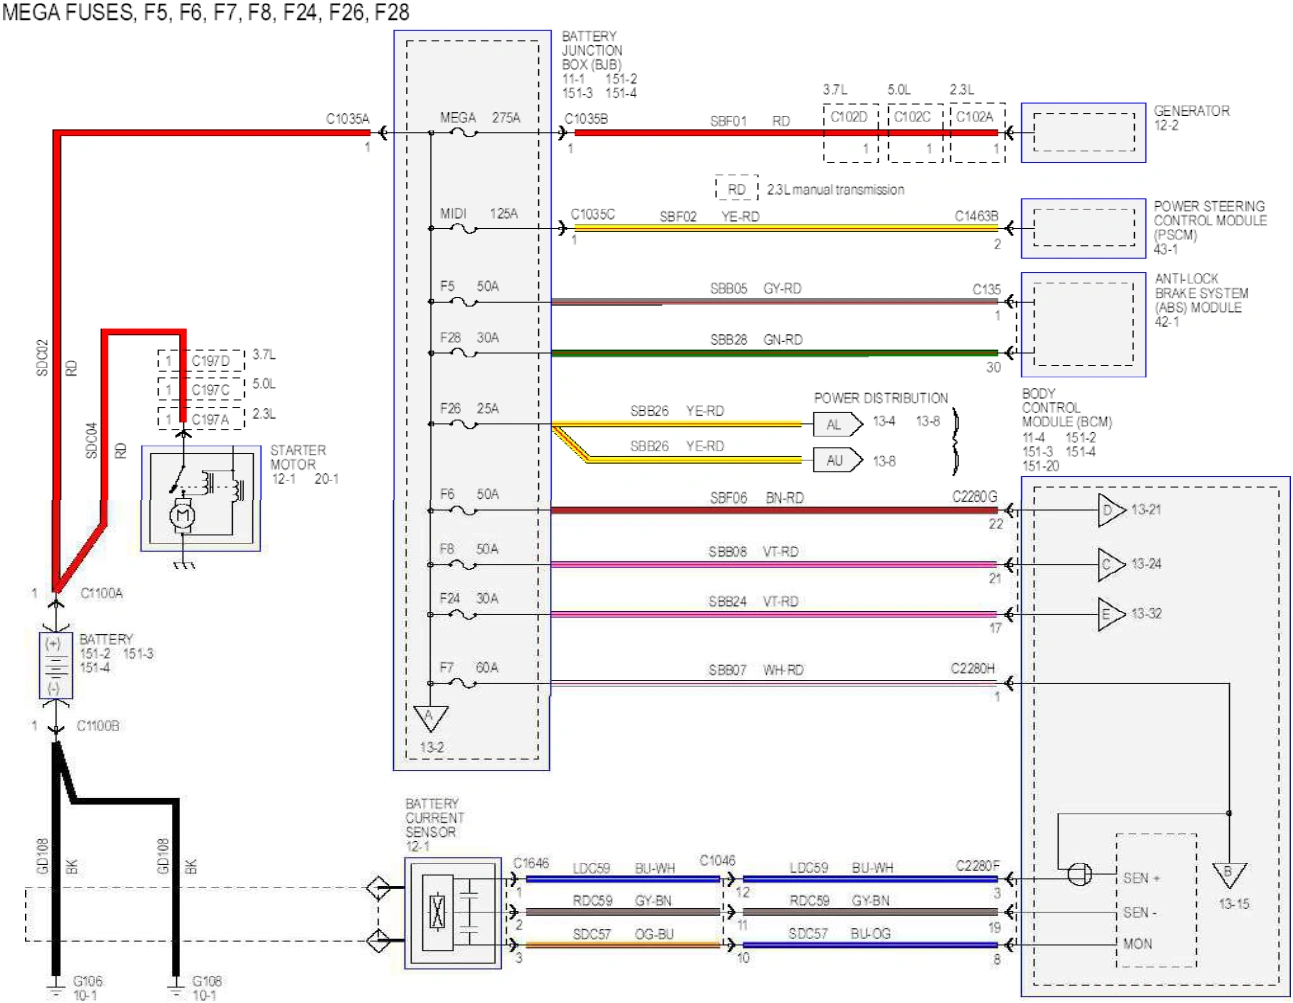
Task: Click the ABS module component box
Action: [1083, 324]
